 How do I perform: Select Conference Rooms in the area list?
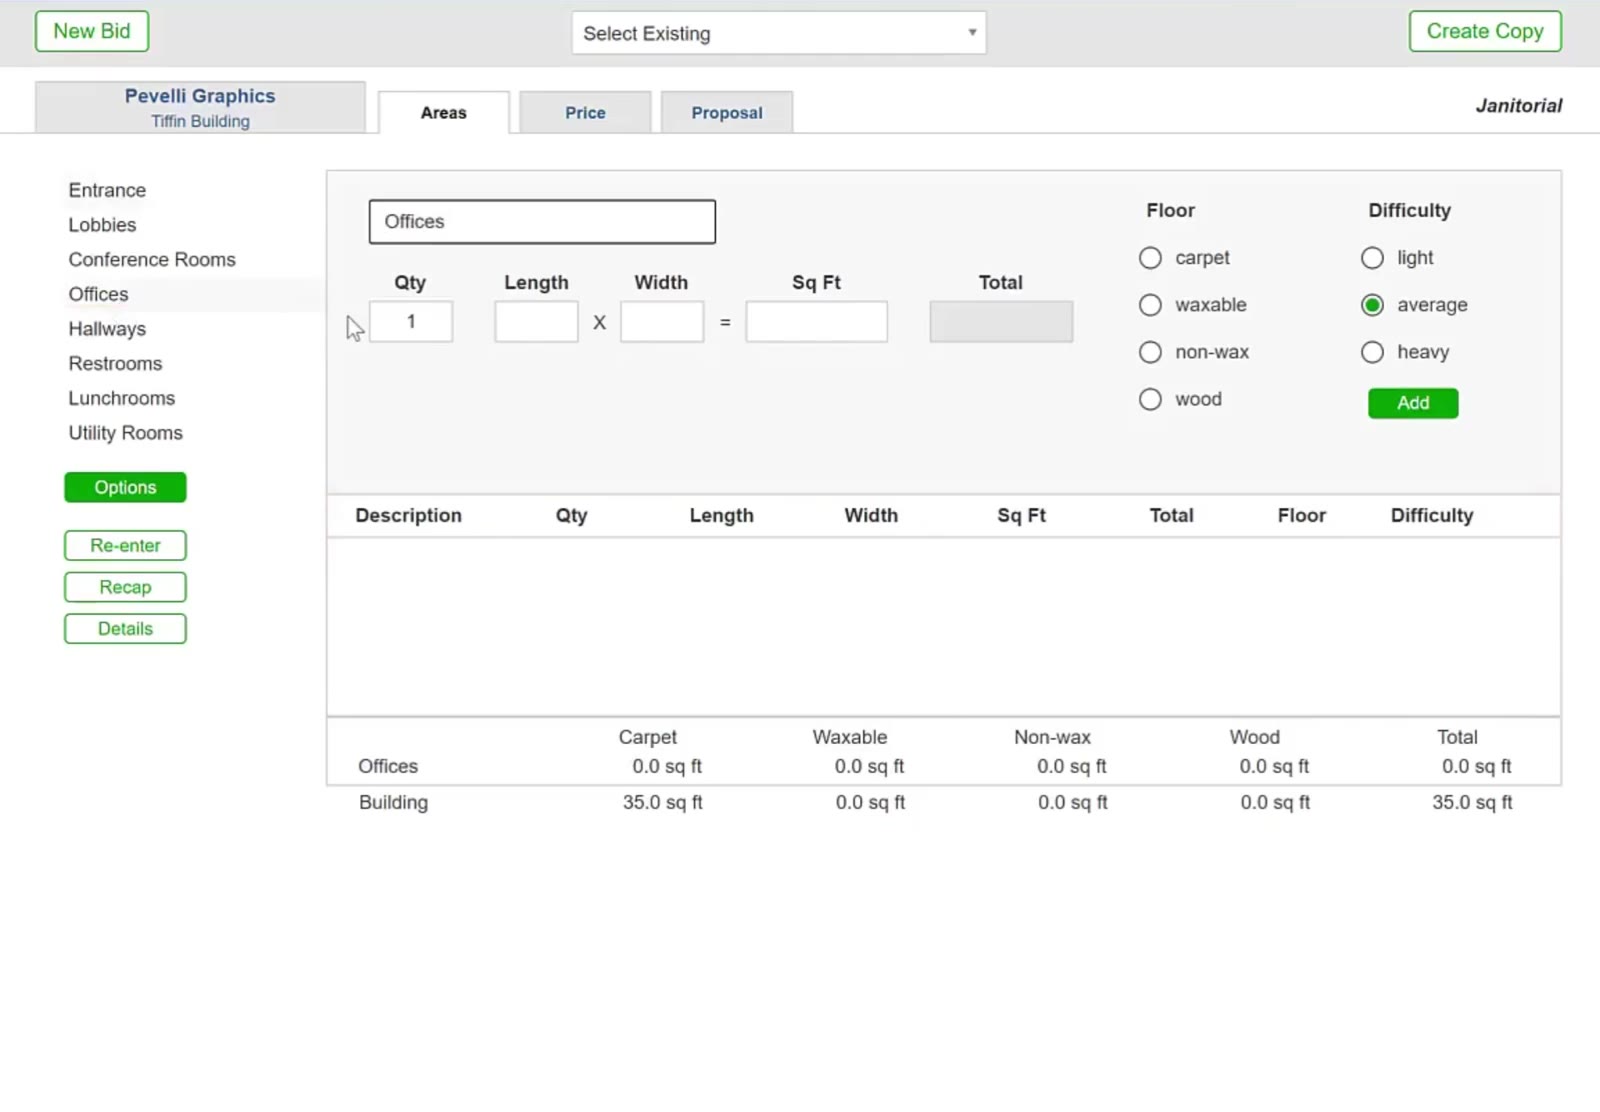coord(152,259)
